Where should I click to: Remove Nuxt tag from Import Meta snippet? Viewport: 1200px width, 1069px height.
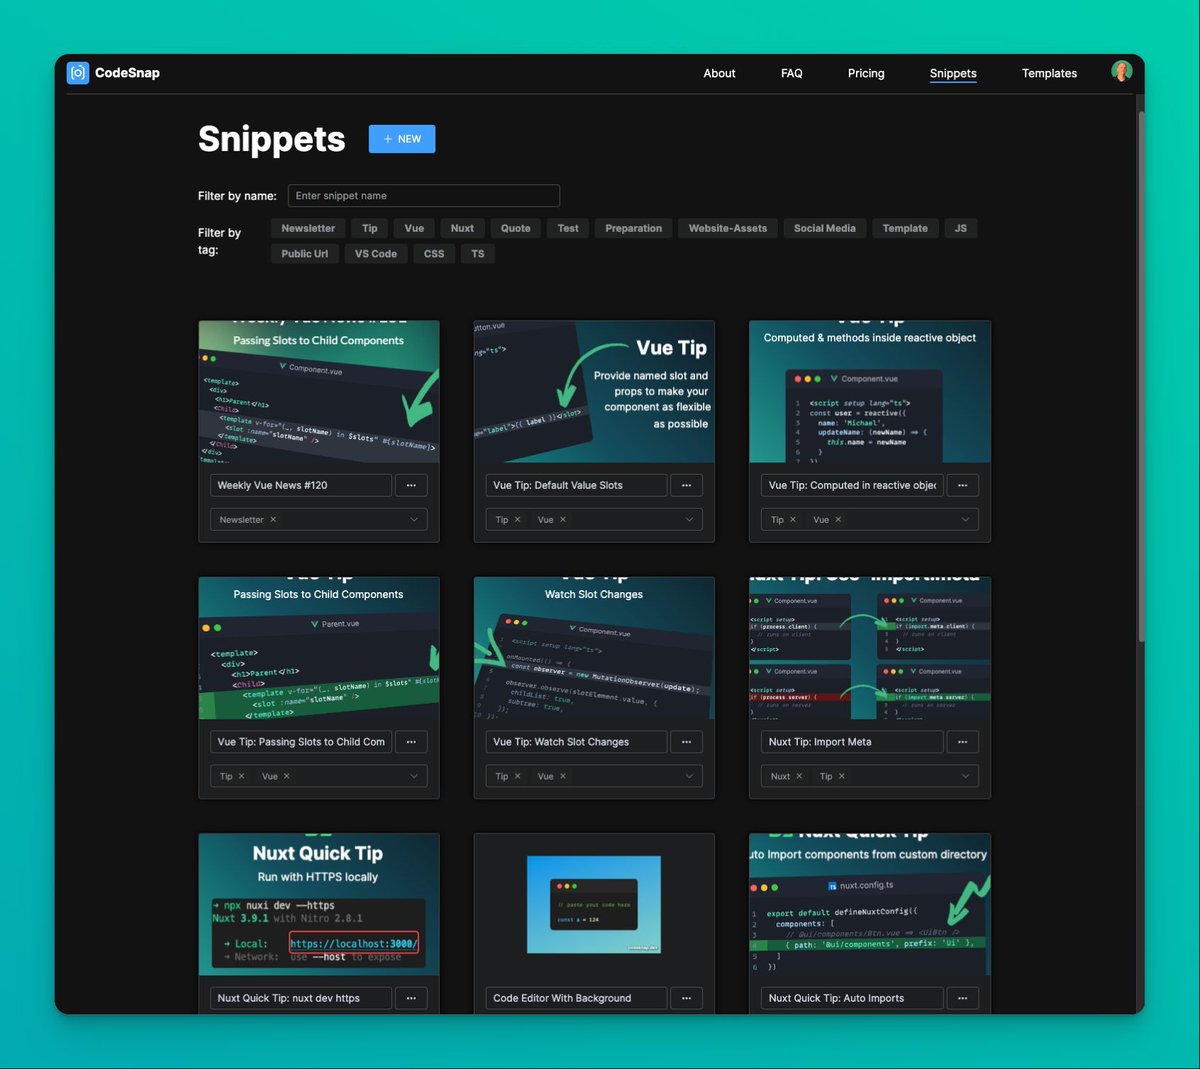point(799,776)
